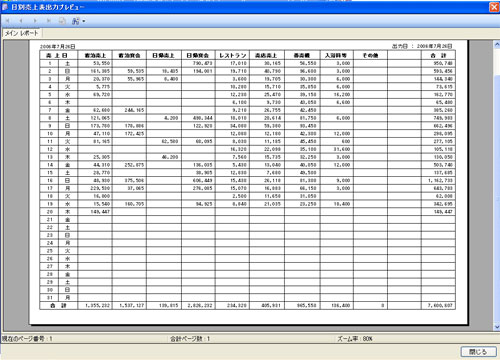Screen dimensions: 500x360
Task: Click the 出力日 label above table
Action: [400, 46]
